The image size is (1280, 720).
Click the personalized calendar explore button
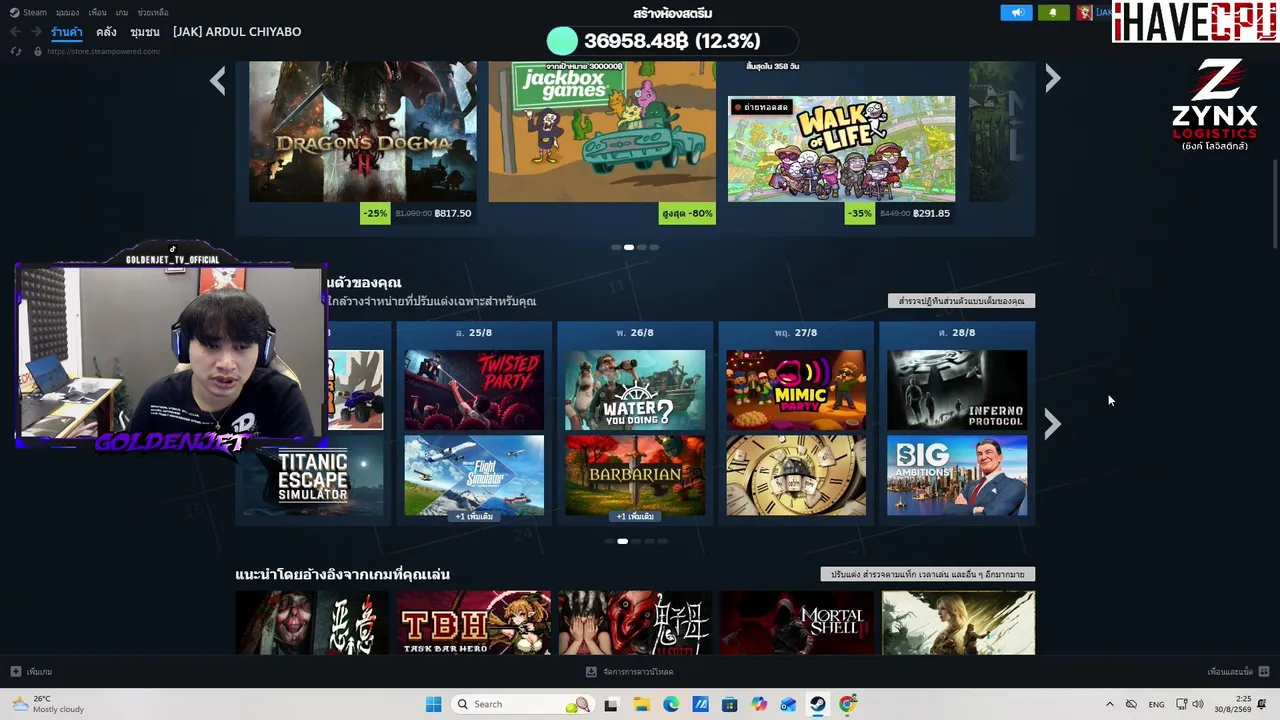(961, 301)
